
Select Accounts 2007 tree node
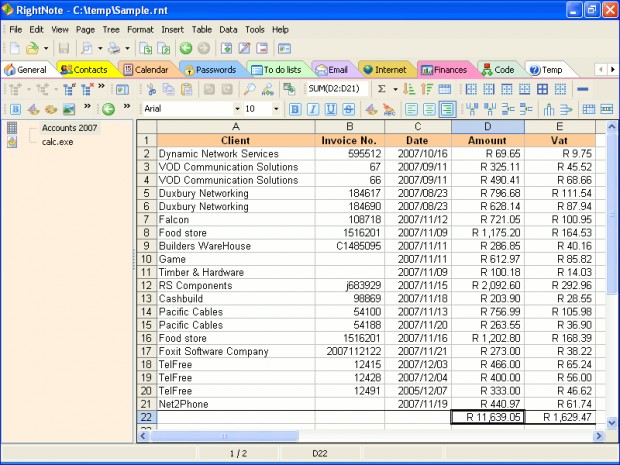click(x=70, y=128)
